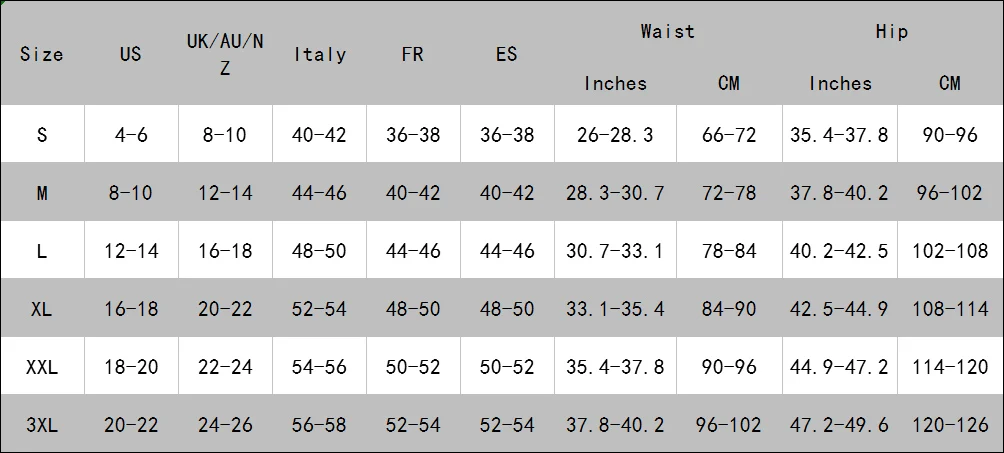Click the XXL size row label

pos(42,367)
